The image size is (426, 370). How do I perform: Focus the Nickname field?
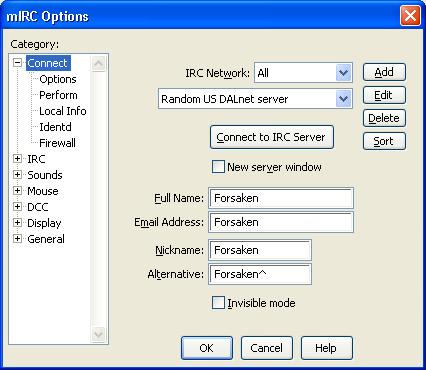tap(260, 250)
